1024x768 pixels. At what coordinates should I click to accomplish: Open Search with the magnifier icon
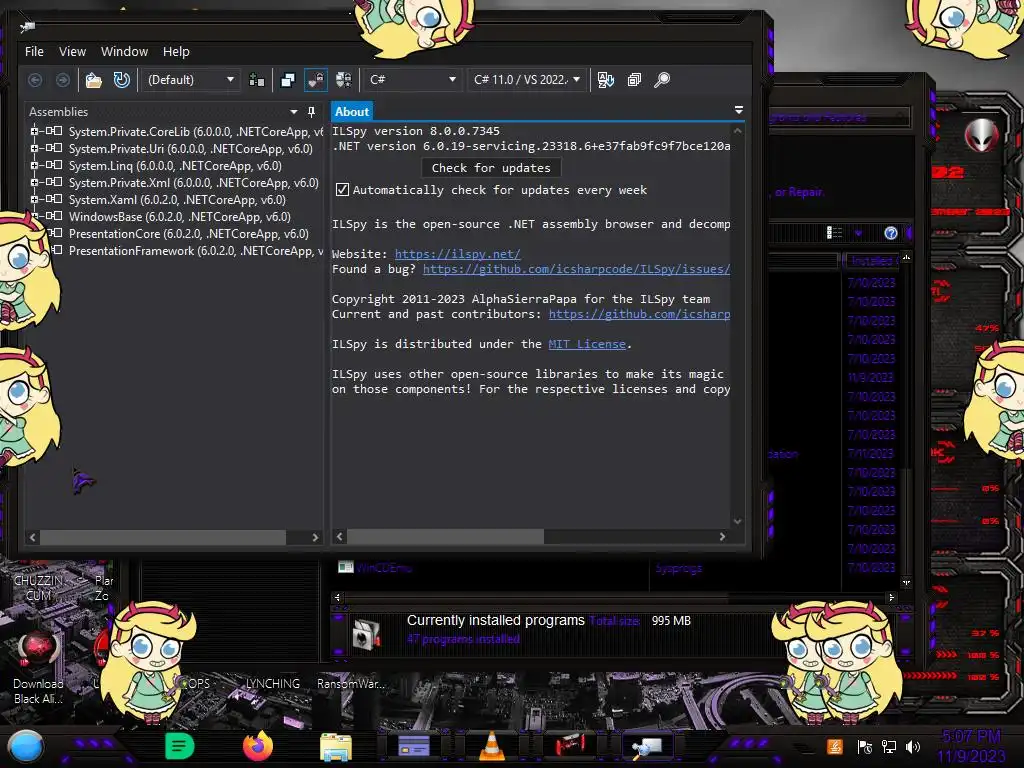pos(662,80)
